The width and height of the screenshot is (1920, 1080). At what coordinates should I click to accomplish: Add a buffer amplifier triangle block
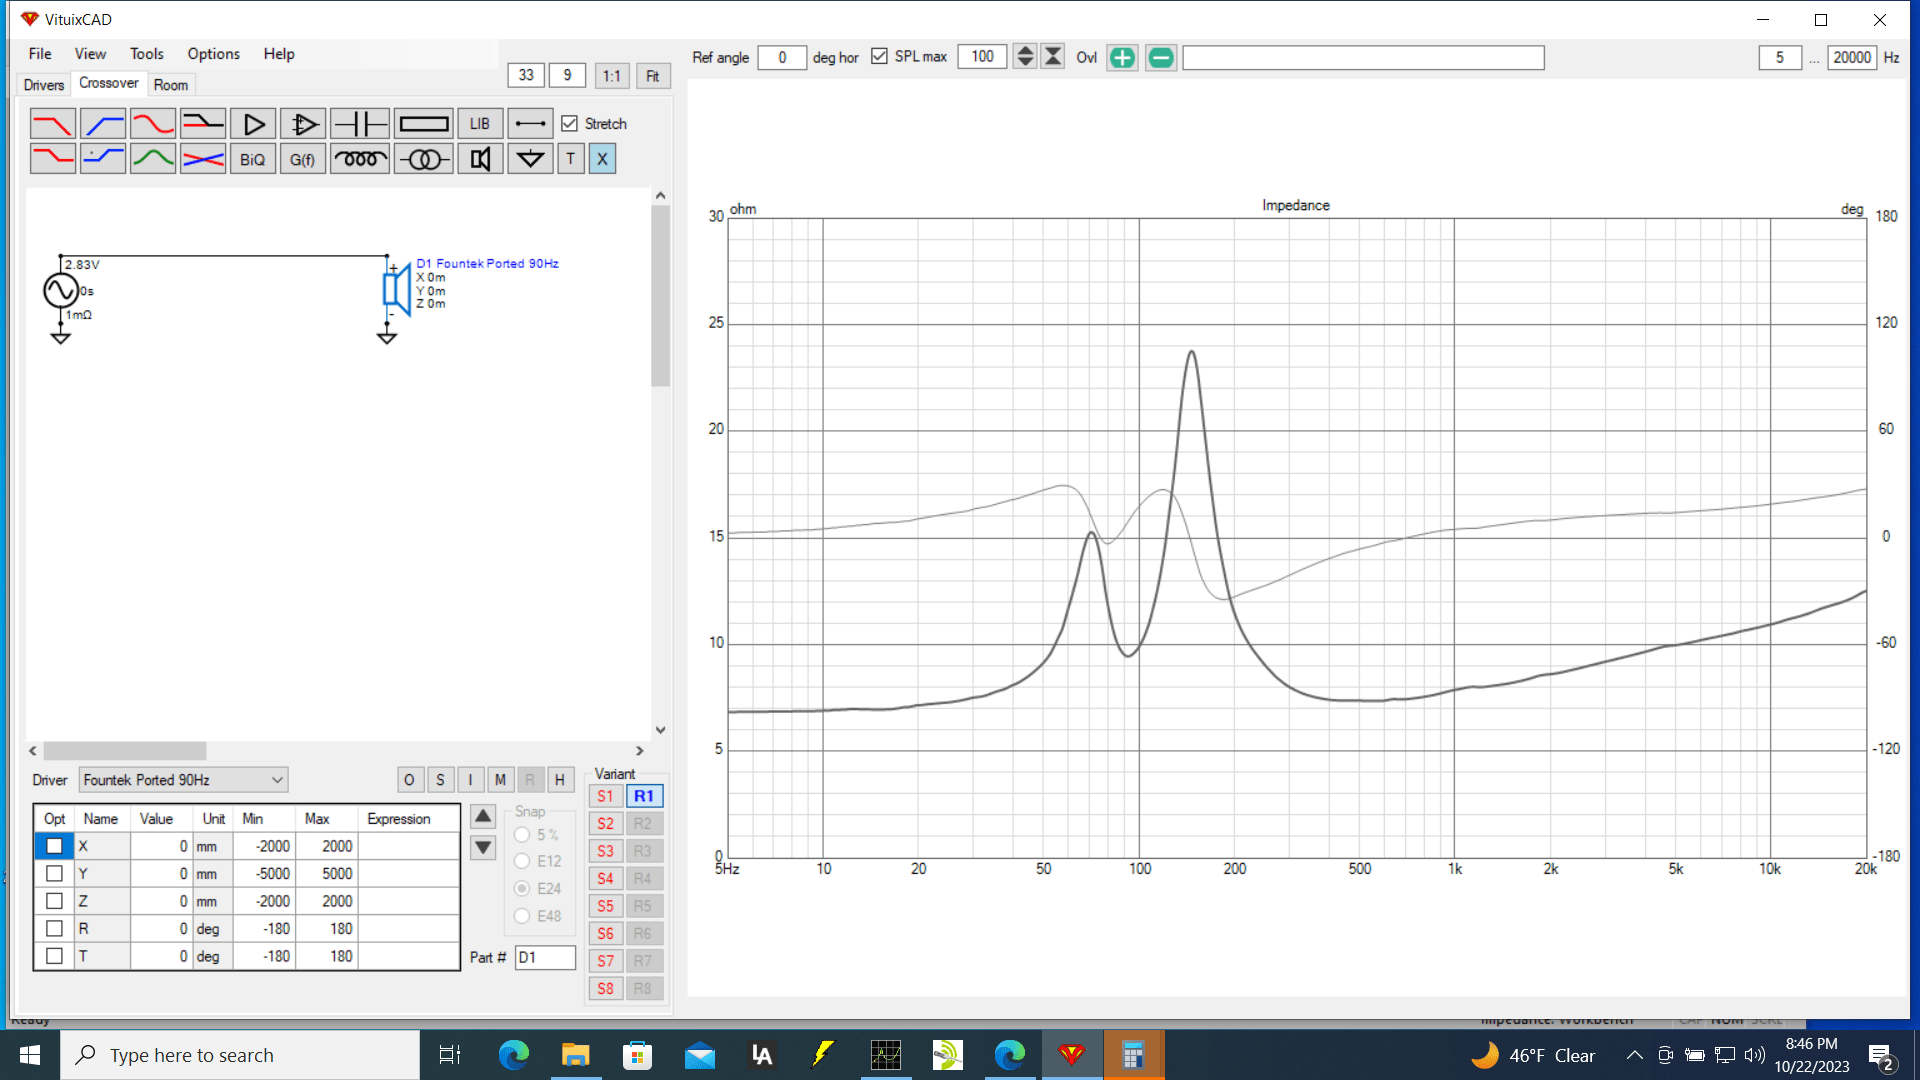coord(253,124)
